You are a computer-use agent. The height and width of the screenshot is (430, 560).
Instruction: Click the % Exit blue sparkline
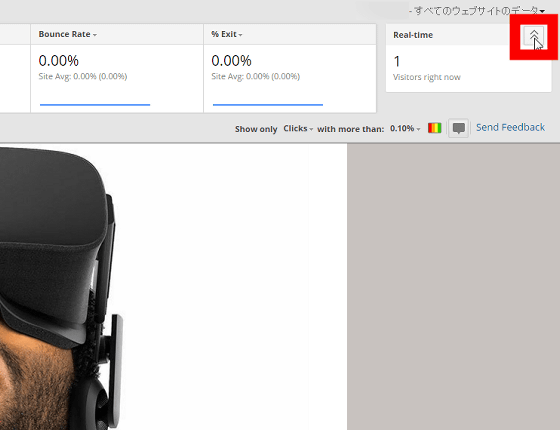click(268, 105)
